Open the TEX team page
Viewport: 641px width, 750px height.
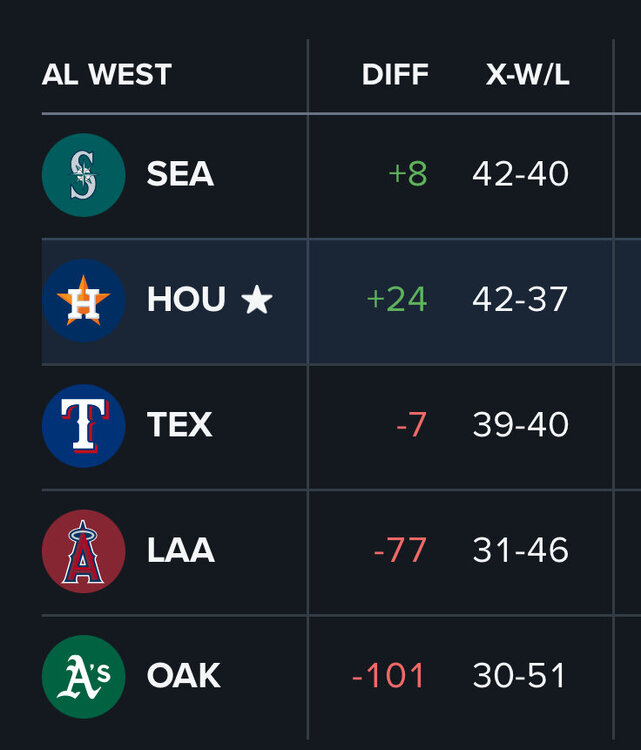pyautogui.click(x=180, y=425)
